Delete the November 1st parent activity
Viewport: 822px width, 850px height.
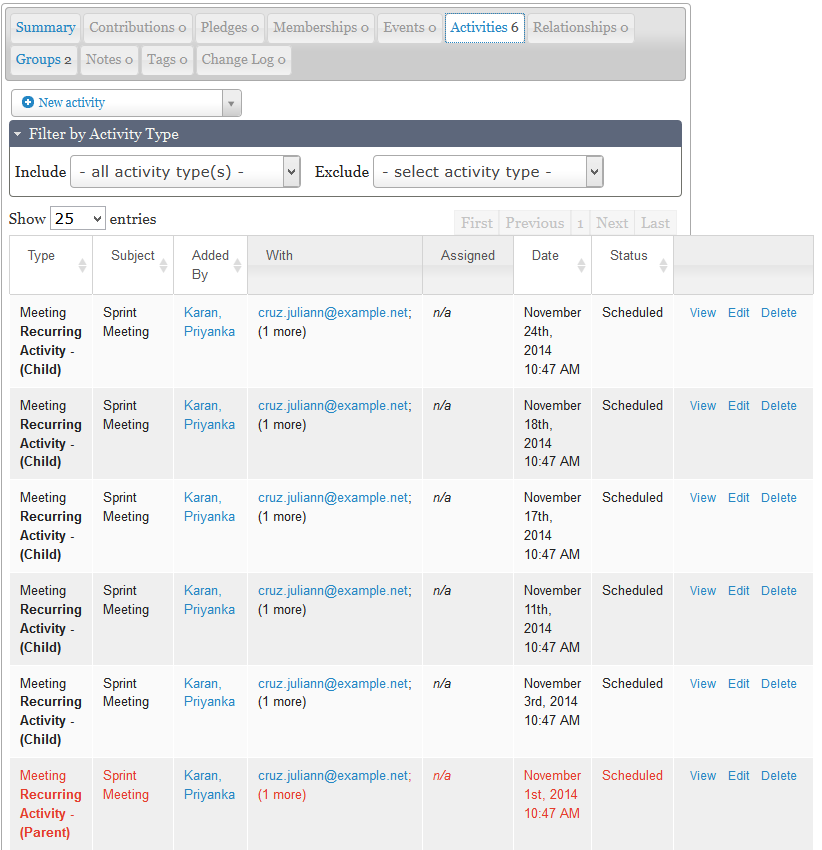tap(779, 776)
